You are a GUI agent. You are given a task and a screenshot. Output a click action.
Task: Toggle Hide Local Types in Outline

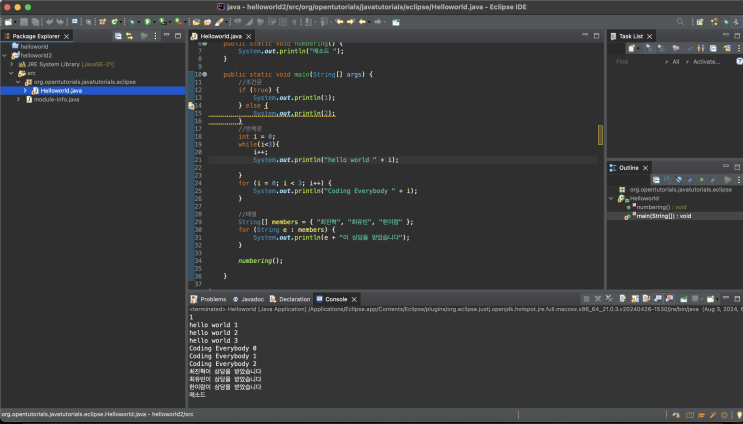pos(713,180)
